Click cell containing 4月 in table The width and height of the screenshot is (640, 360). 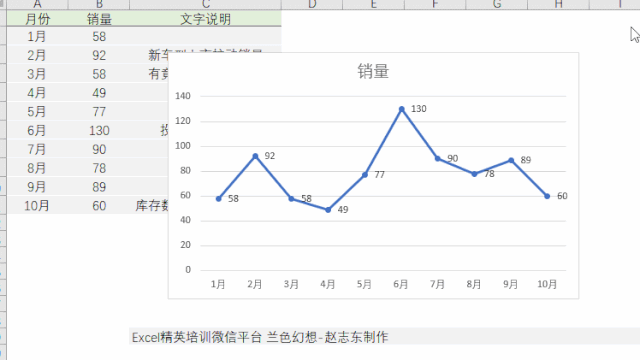pyautogui.click(x=38, y=93)
